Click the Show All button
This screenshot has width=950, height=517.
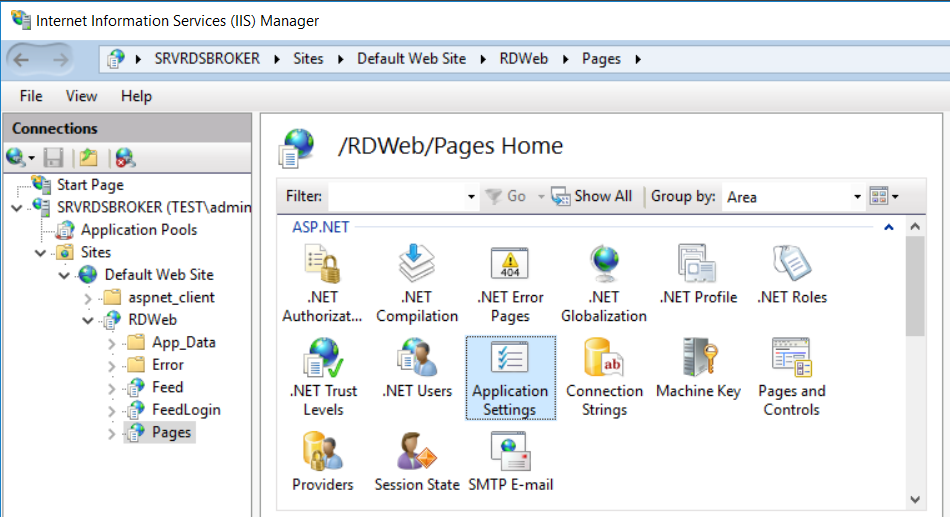point(592,197)
